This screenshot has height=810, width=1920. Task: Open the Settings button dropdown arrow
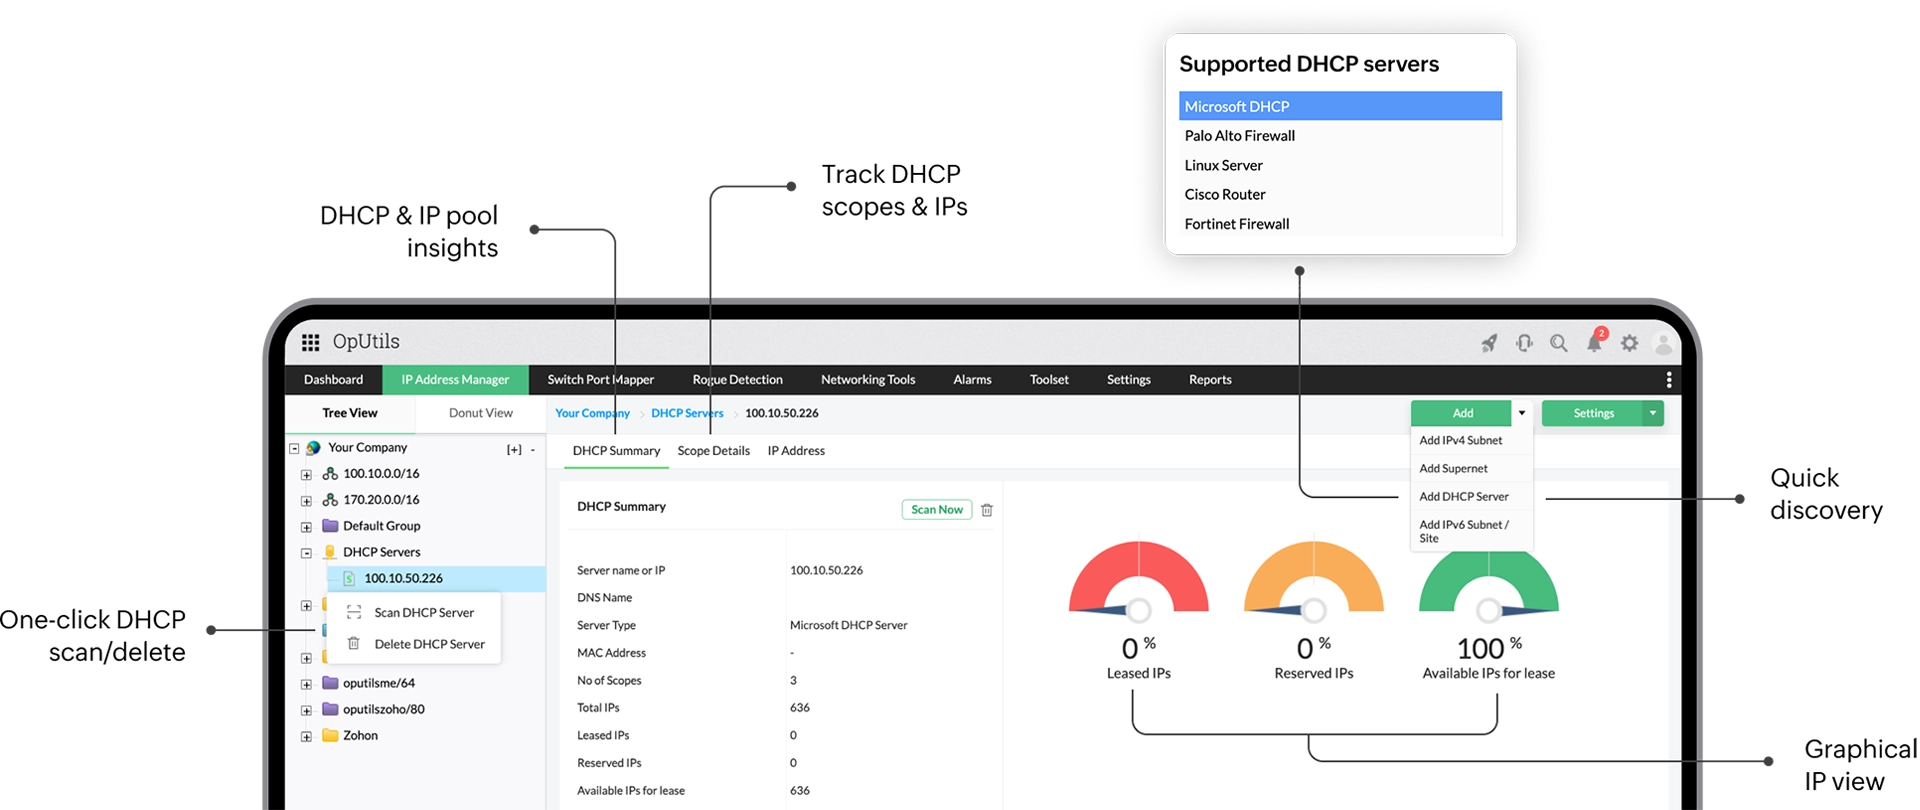click(x=1653, y=413)
